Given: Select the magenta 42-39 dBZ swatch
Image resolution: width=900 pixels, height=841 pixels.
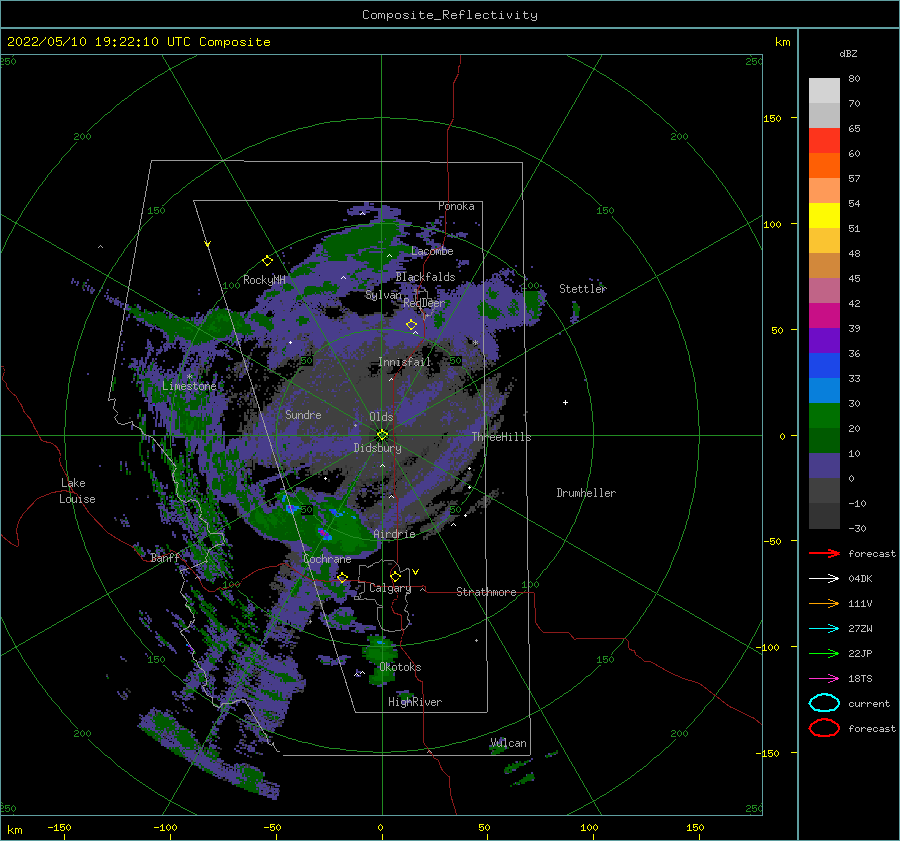Looking at the screenshot, I should coord(824,315).
